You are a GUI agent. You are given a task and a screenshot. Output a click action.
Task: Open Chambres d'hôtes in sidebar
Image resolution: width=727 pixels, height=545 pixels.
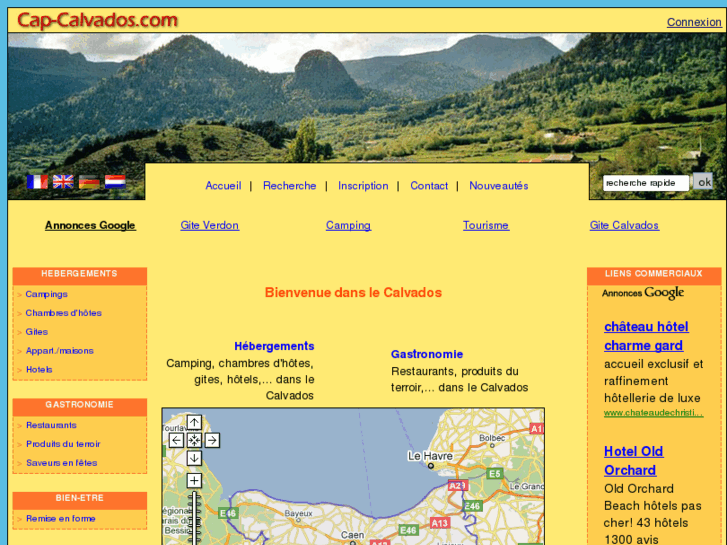pos(64,313)
